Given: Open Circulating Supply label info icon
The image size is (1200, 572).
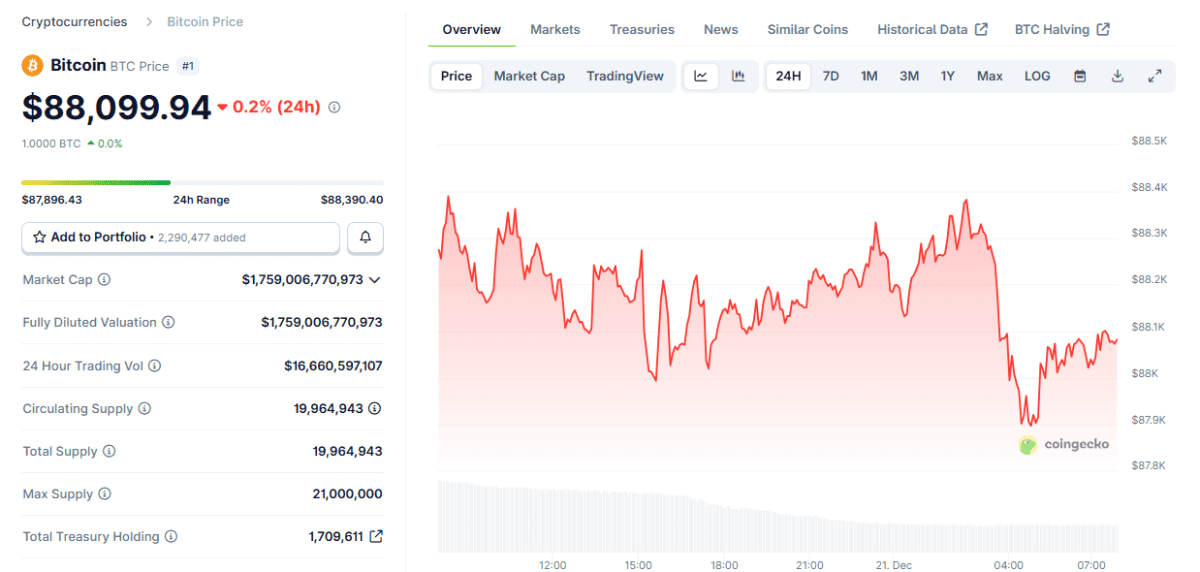Looking at the screenshot, I should click(x=144, y=409).
